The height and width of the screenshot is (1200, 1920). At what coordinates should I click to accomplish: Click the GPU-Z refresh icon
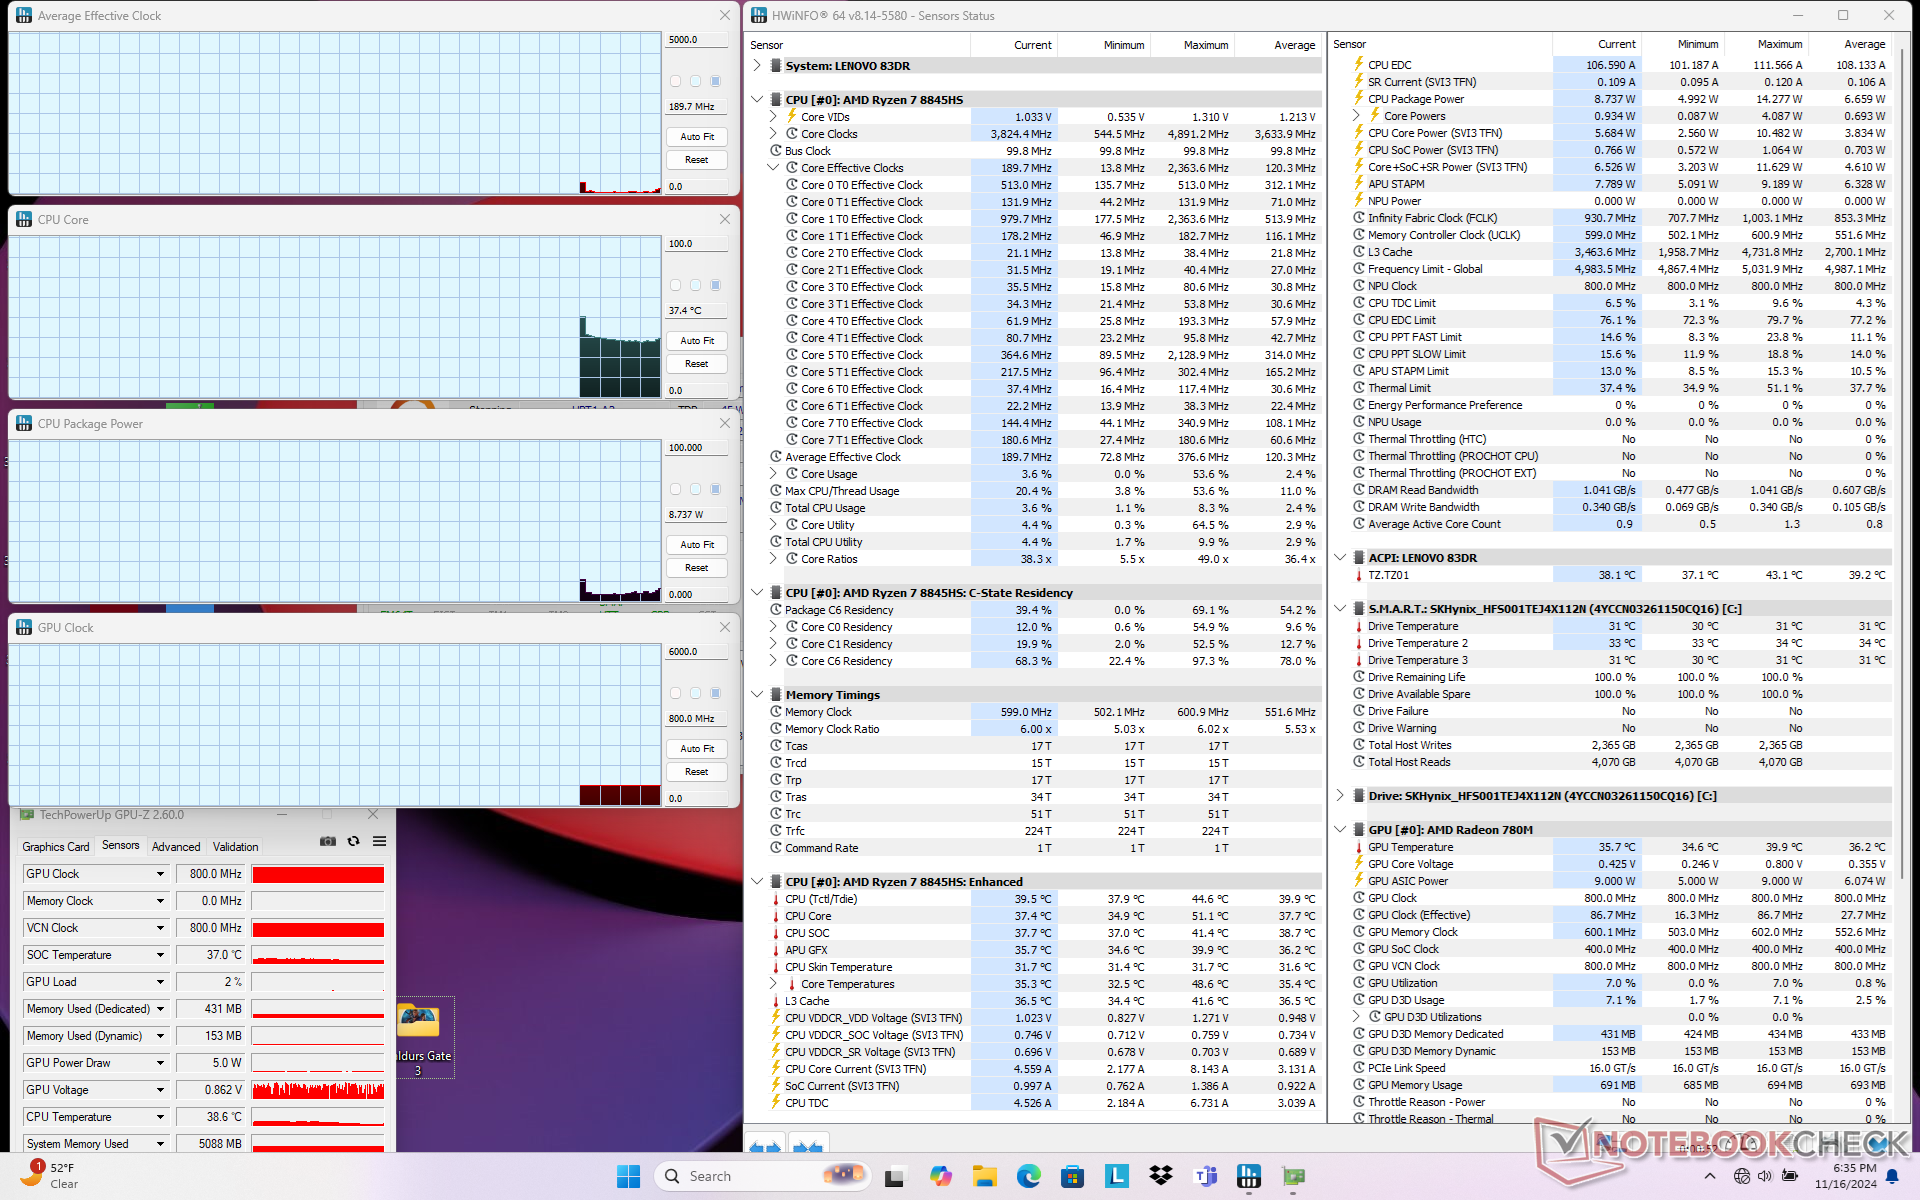(x=353, y=841)
